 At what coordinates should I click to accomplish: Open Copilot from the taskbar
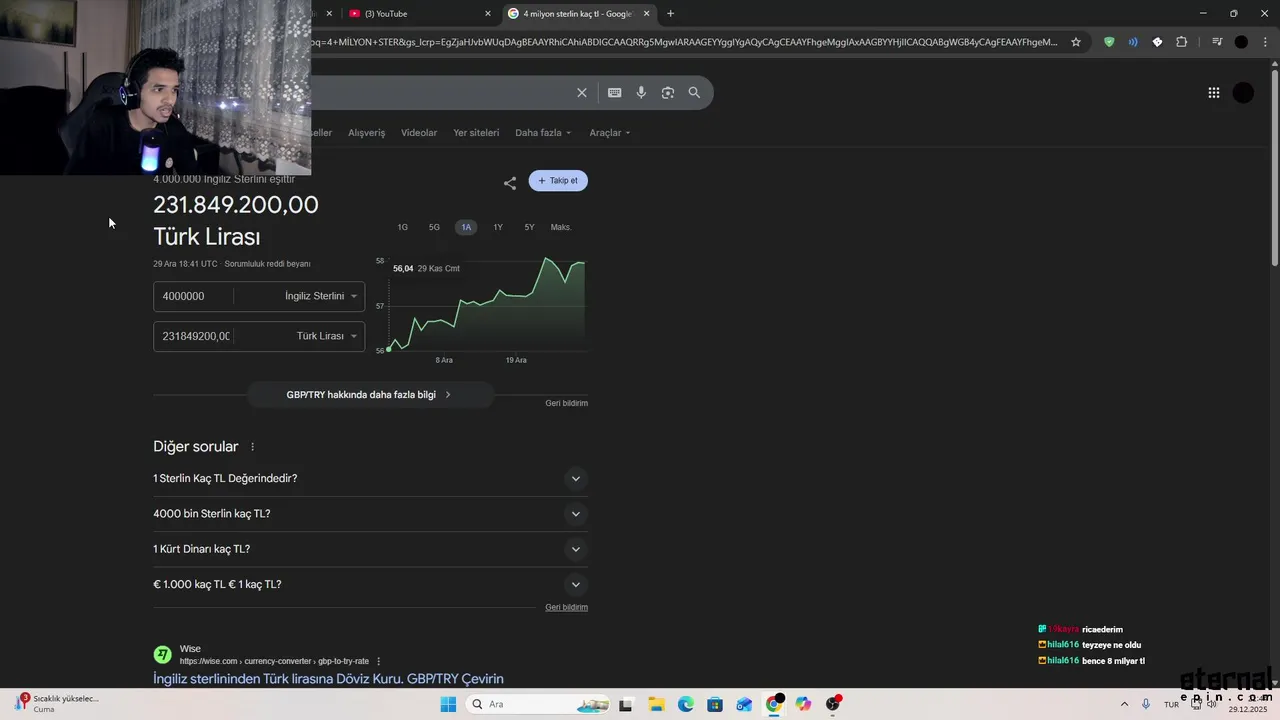tap(803, 704)
